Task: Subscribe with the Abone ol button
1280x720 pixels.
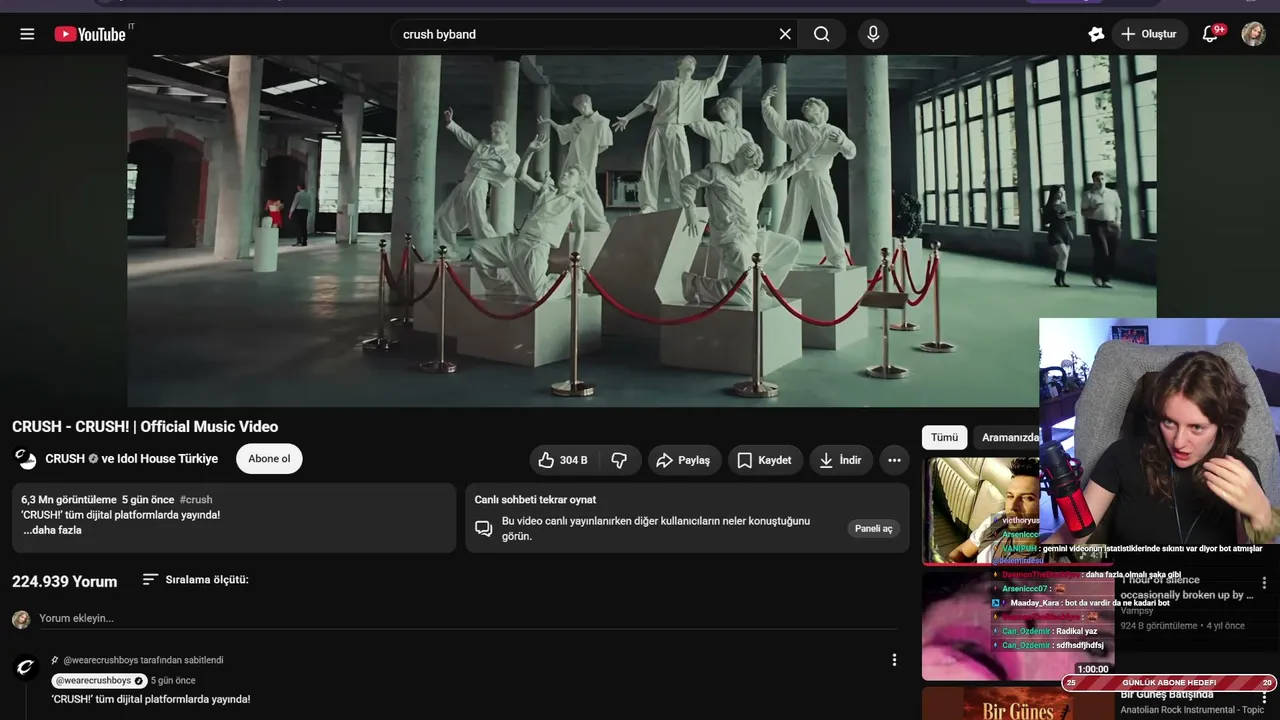Action: point(269,459)
